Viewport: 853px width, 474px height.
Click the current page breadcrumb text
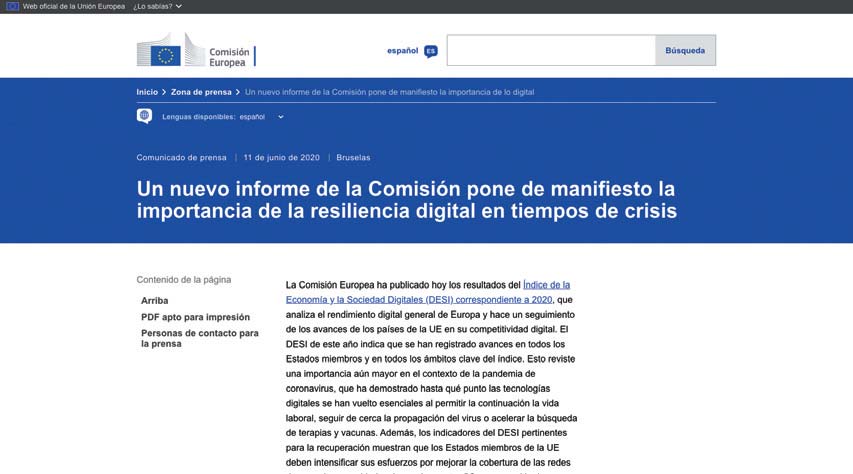(389, 92)
